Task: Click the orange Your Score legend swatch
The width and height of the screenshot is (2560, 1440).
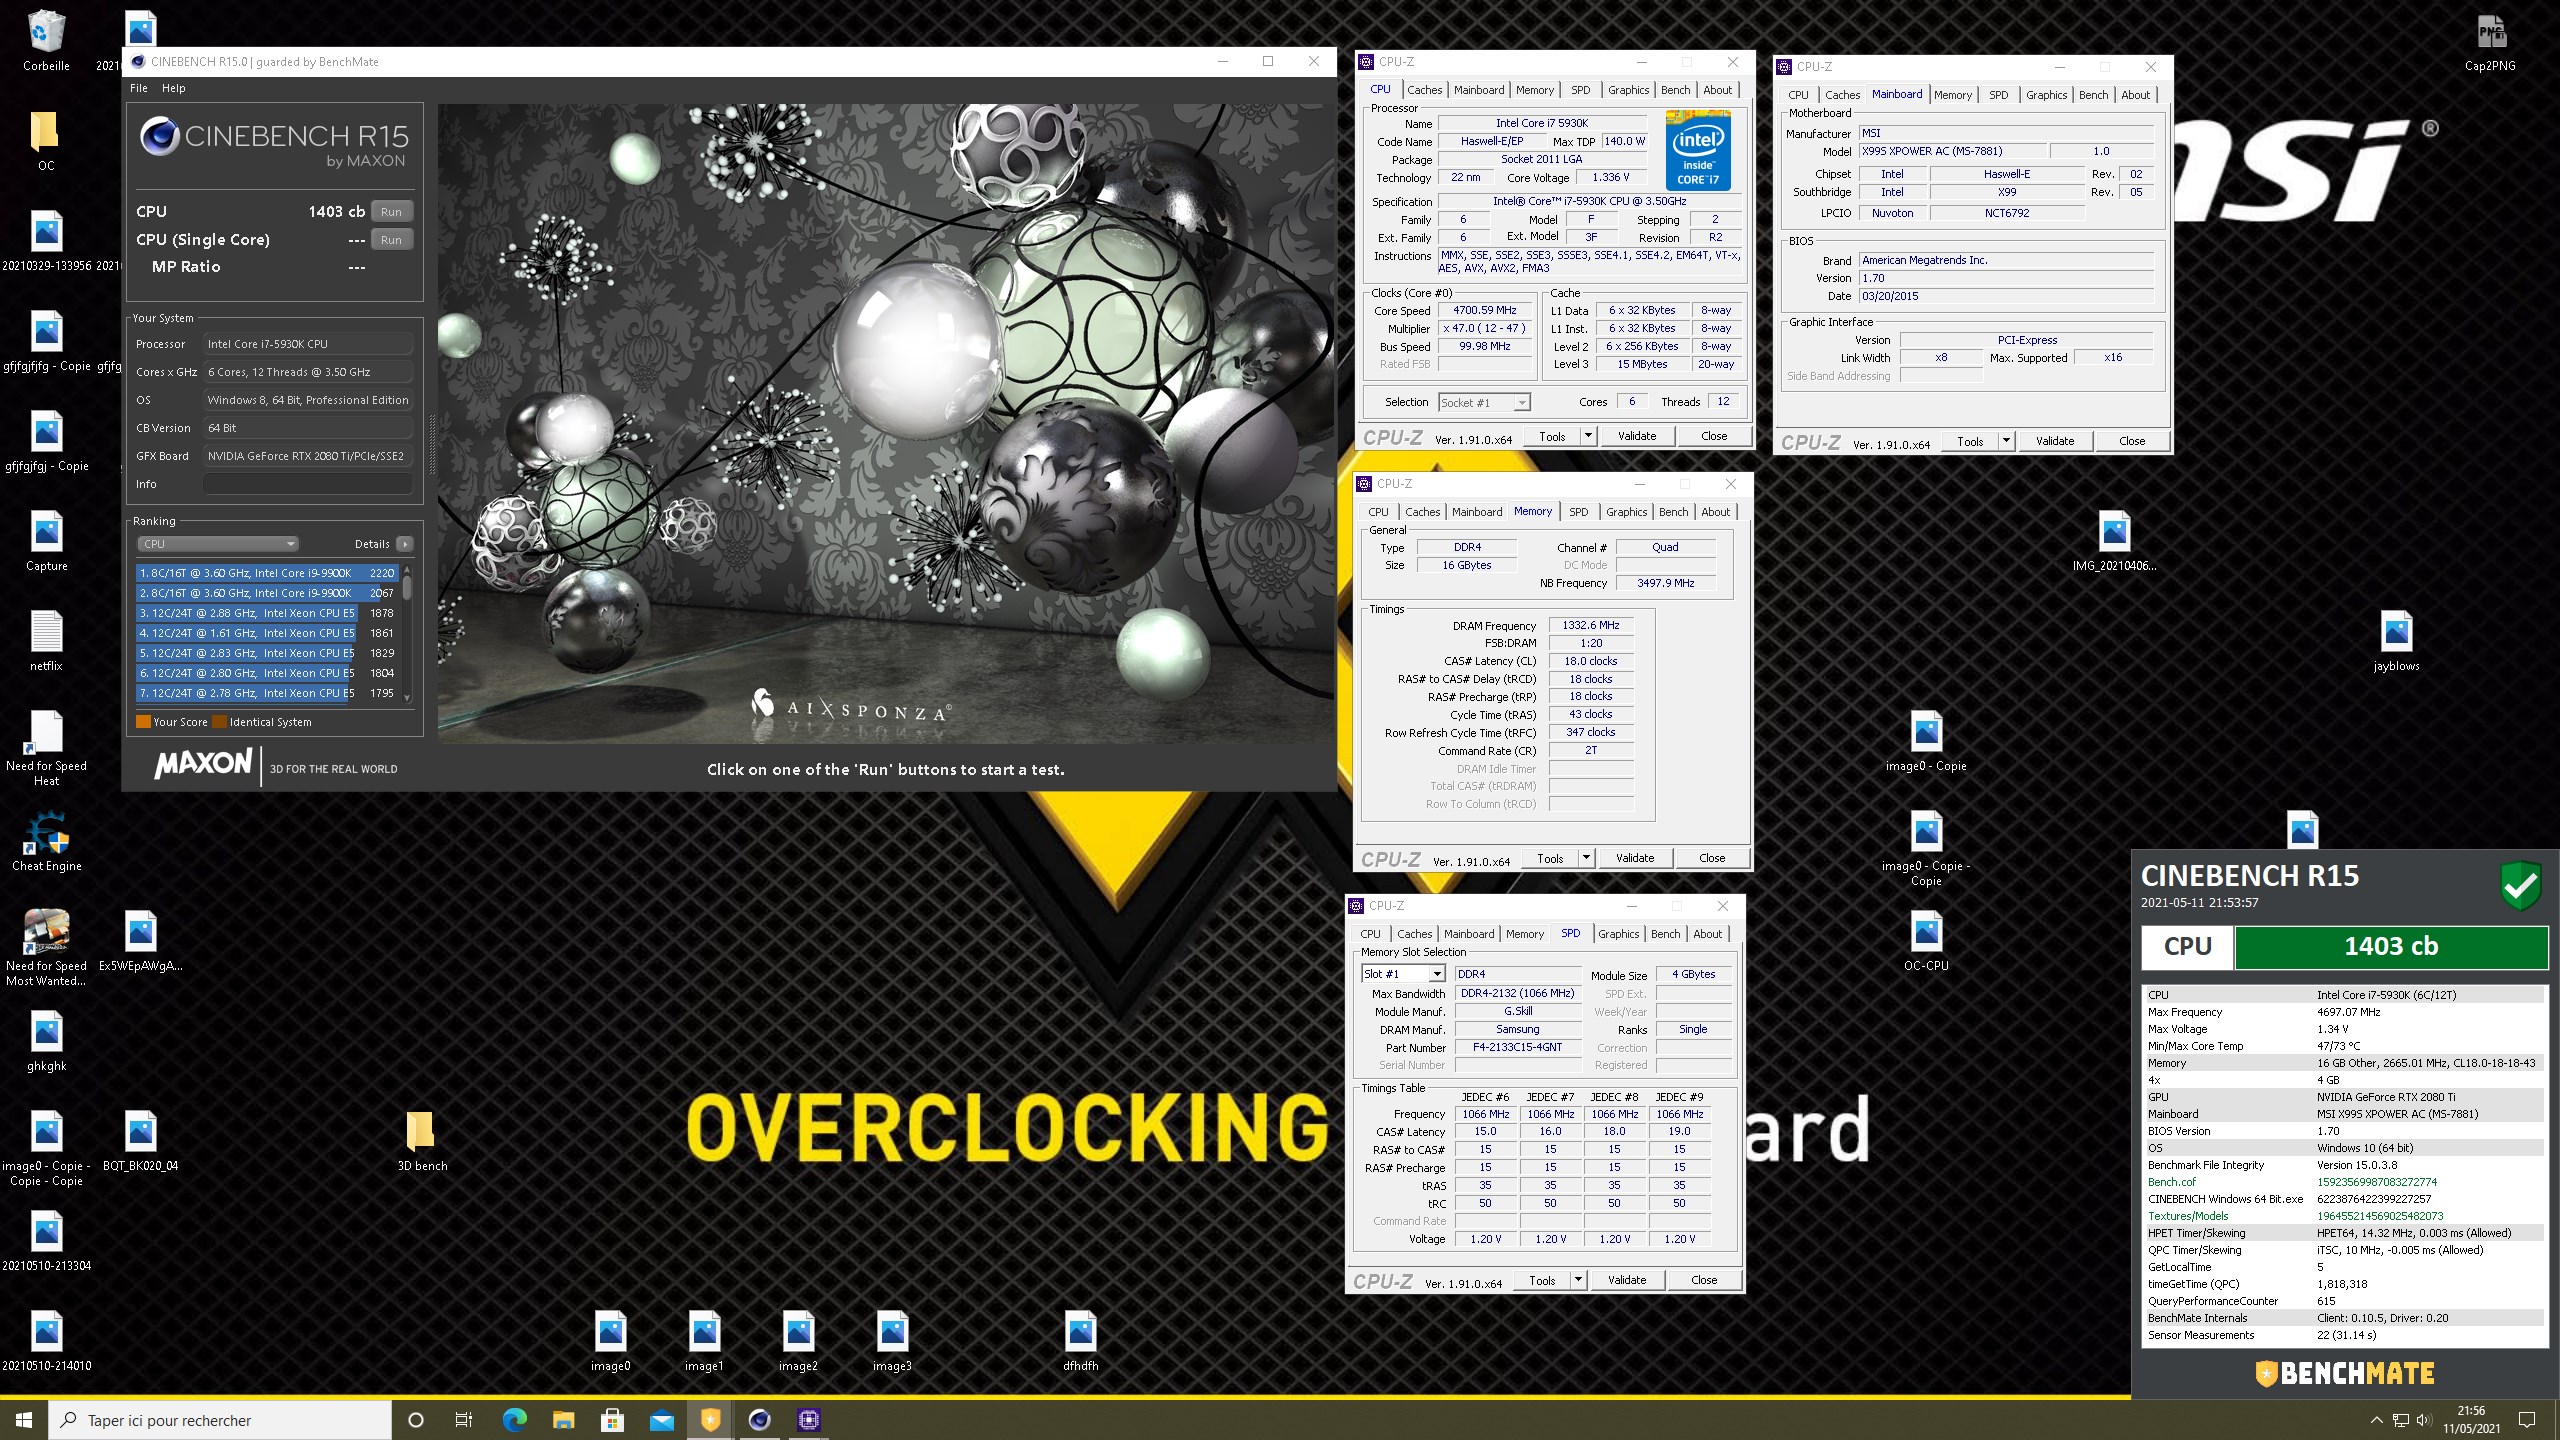Action: pos(143,722)
